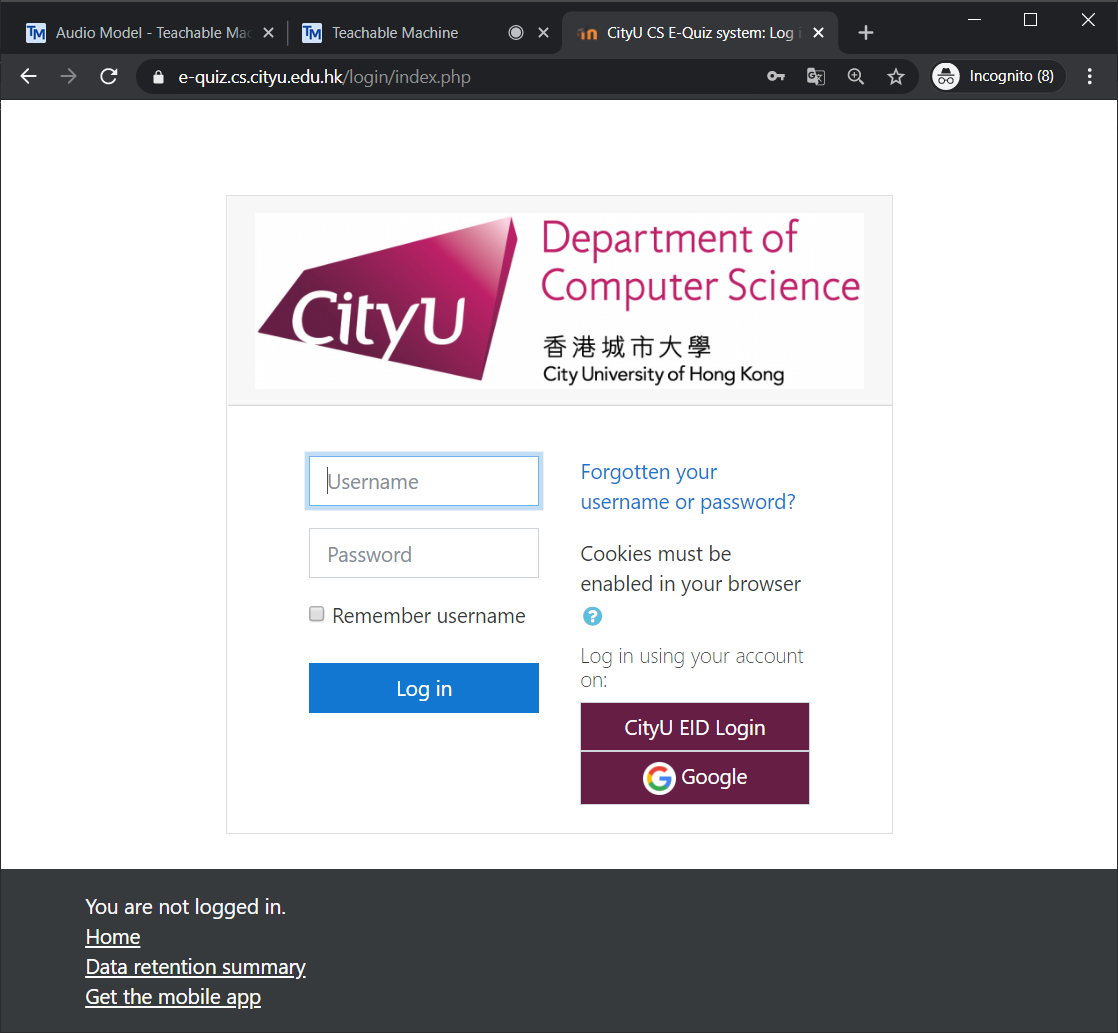Bookmark this page with the star icon
Image resolution: width=1118 pixels, height=1033 pixels.
[896, 76]
